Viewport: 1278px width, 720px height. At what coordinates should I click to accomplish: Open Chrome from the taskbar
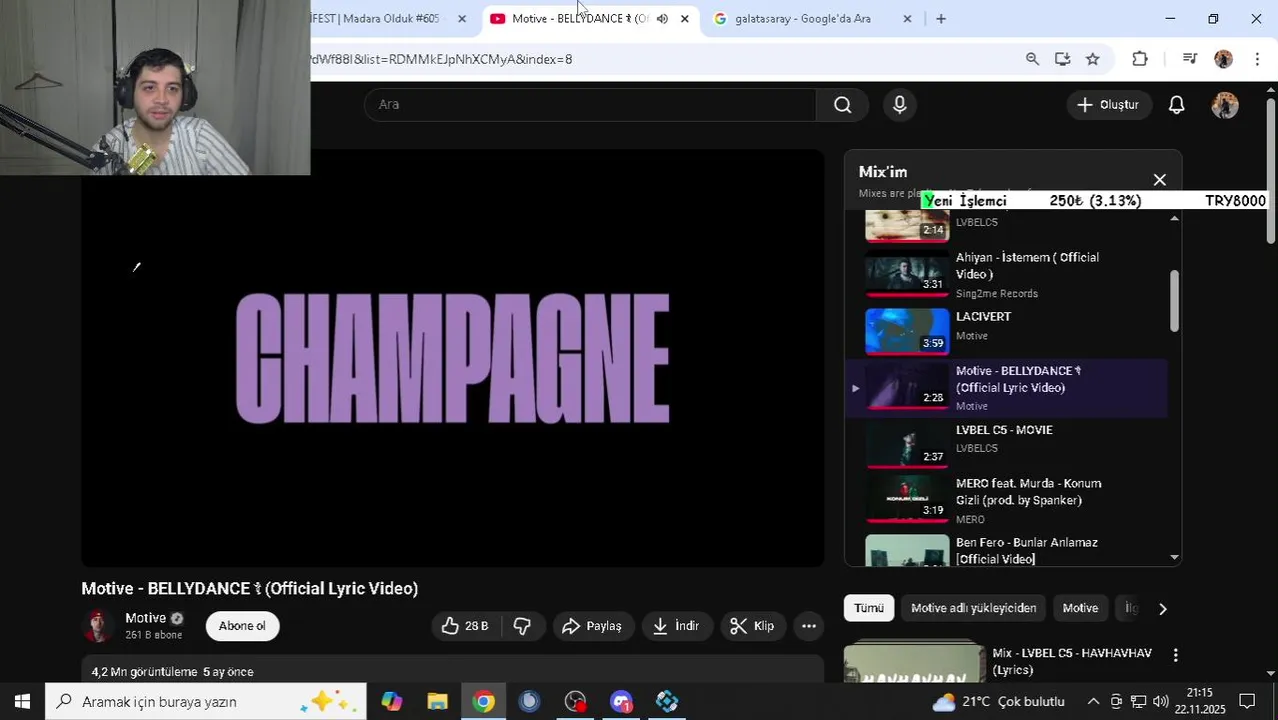point(483,702)
